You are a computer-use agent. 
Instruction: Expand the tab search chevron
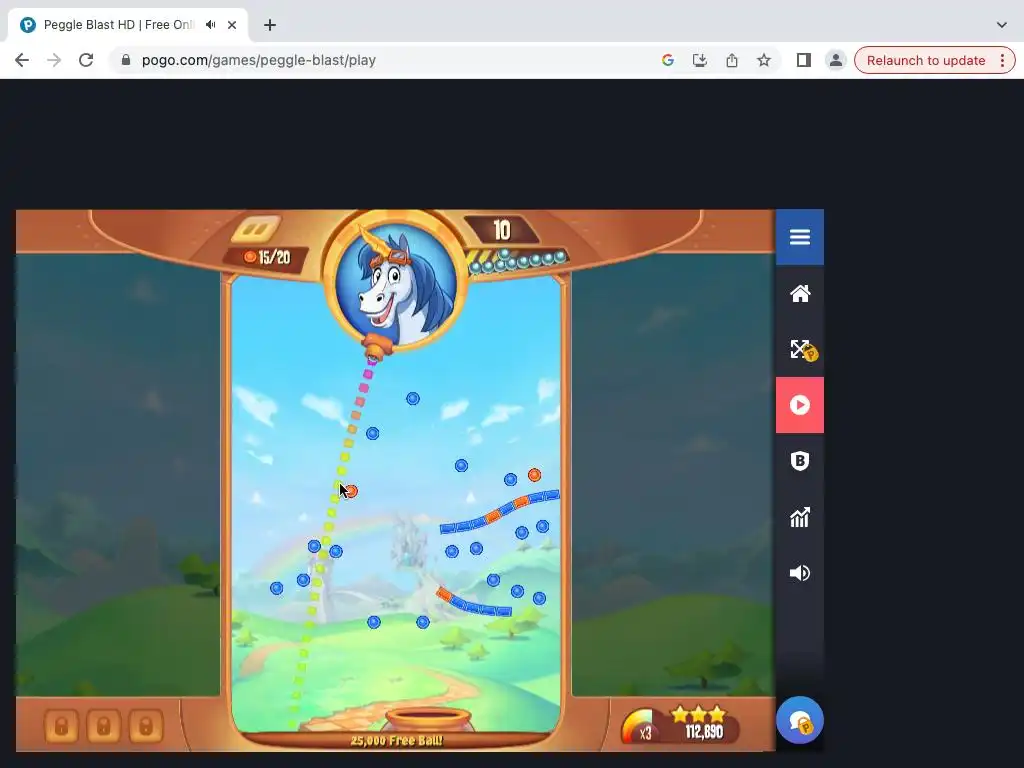[1001, 25]
